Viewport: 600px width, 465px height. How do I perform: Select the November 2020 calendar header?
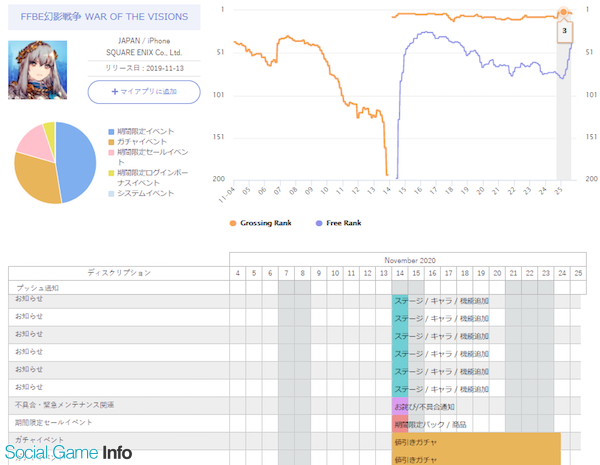(x=404, y=258)
